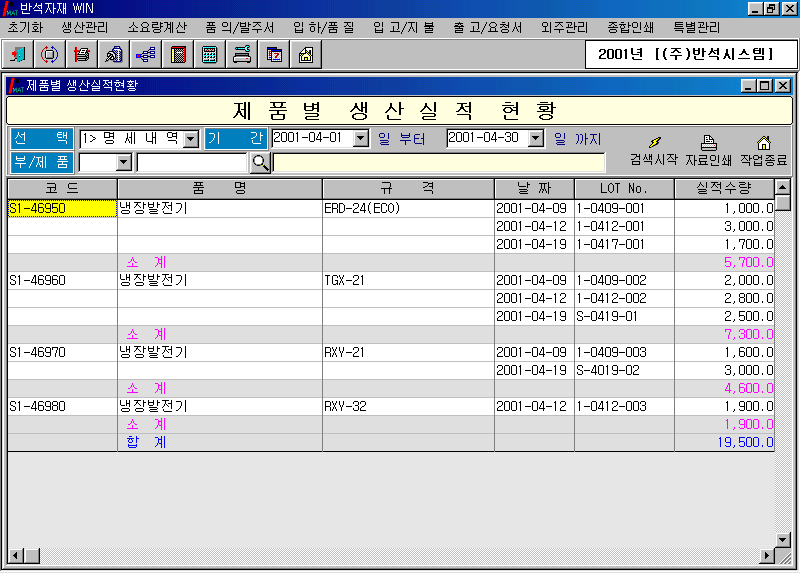Click the 자료인쇄 print button
The height and width of the screenshot is (574, 800).
708,150
